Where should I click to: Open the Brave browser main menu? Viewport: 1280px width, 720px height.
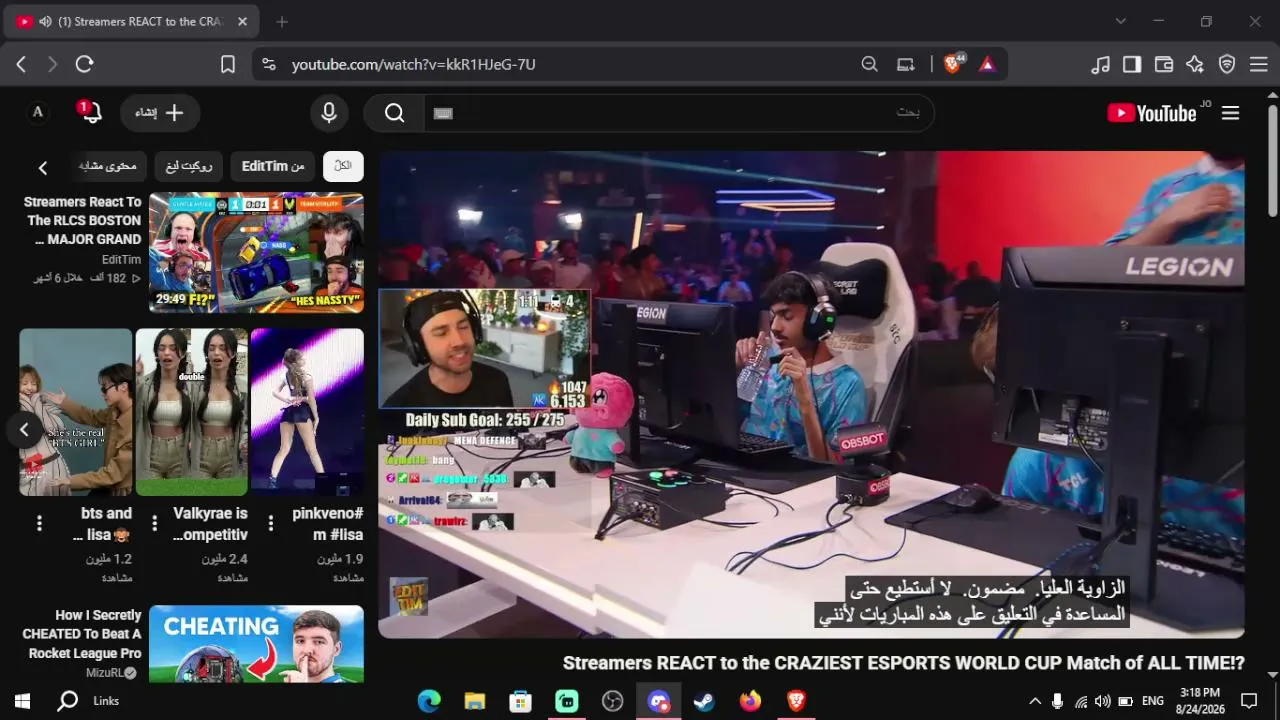coord(1259,64)
